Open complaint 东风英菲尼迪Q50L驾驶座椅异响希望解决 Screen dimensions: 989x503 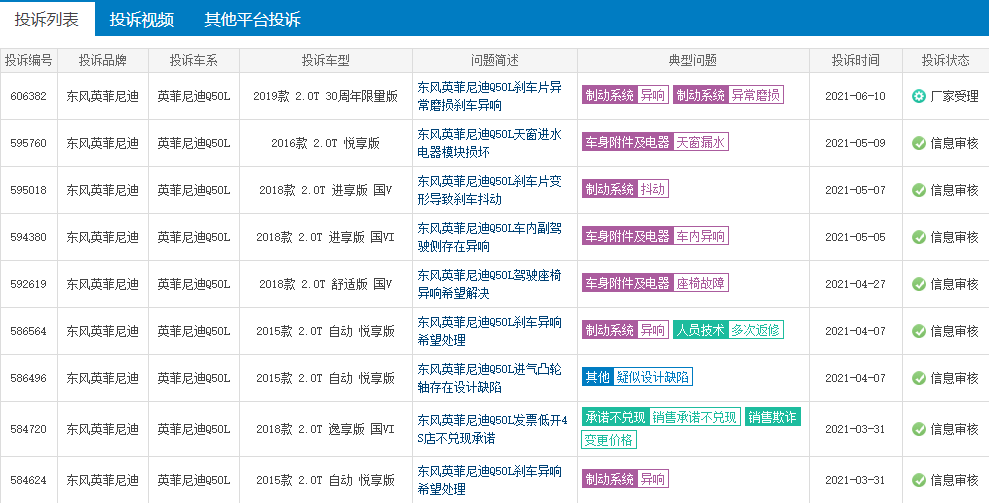click(489, 284)
